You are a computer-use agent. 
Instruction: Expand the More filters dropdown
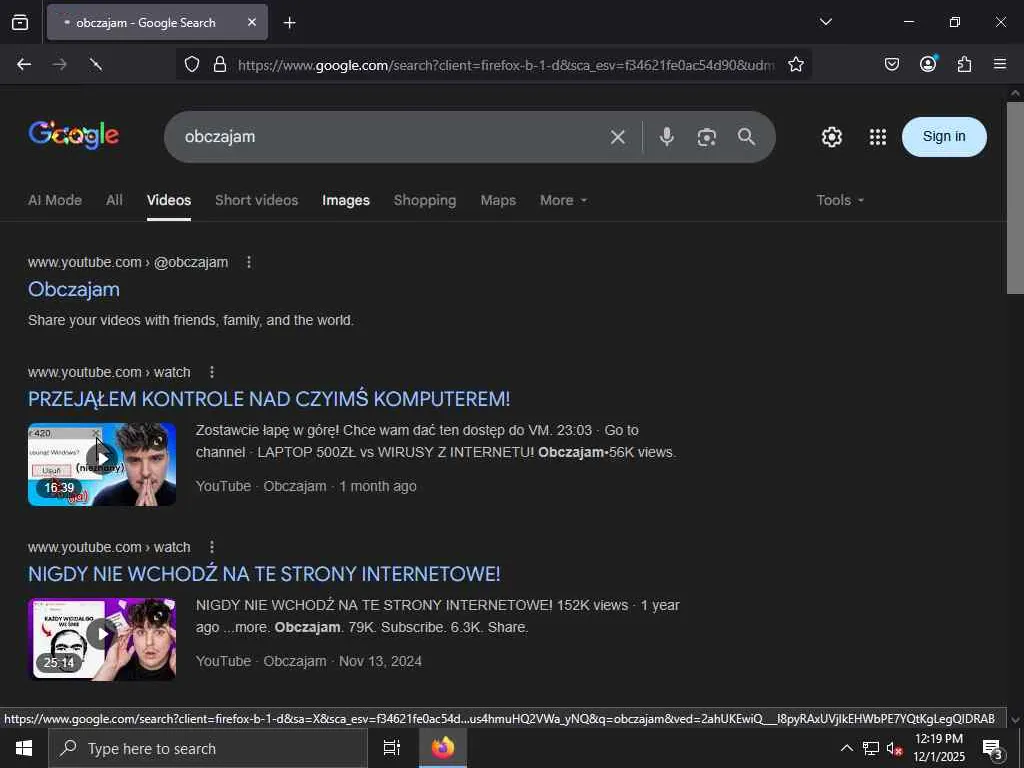click(564, 200)
